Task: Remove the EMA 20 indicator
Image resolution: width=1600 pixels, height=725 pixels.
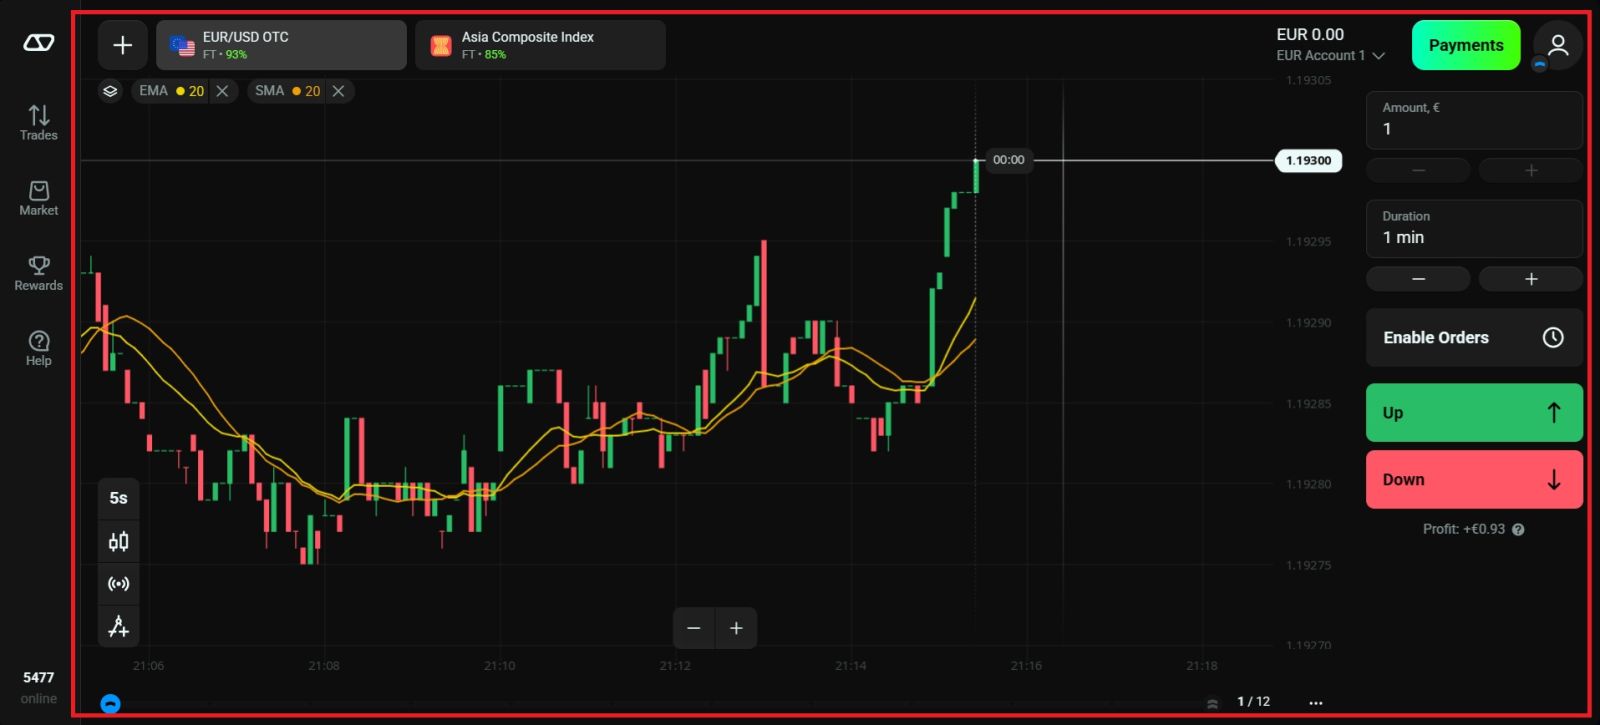Action: point(222,91)
